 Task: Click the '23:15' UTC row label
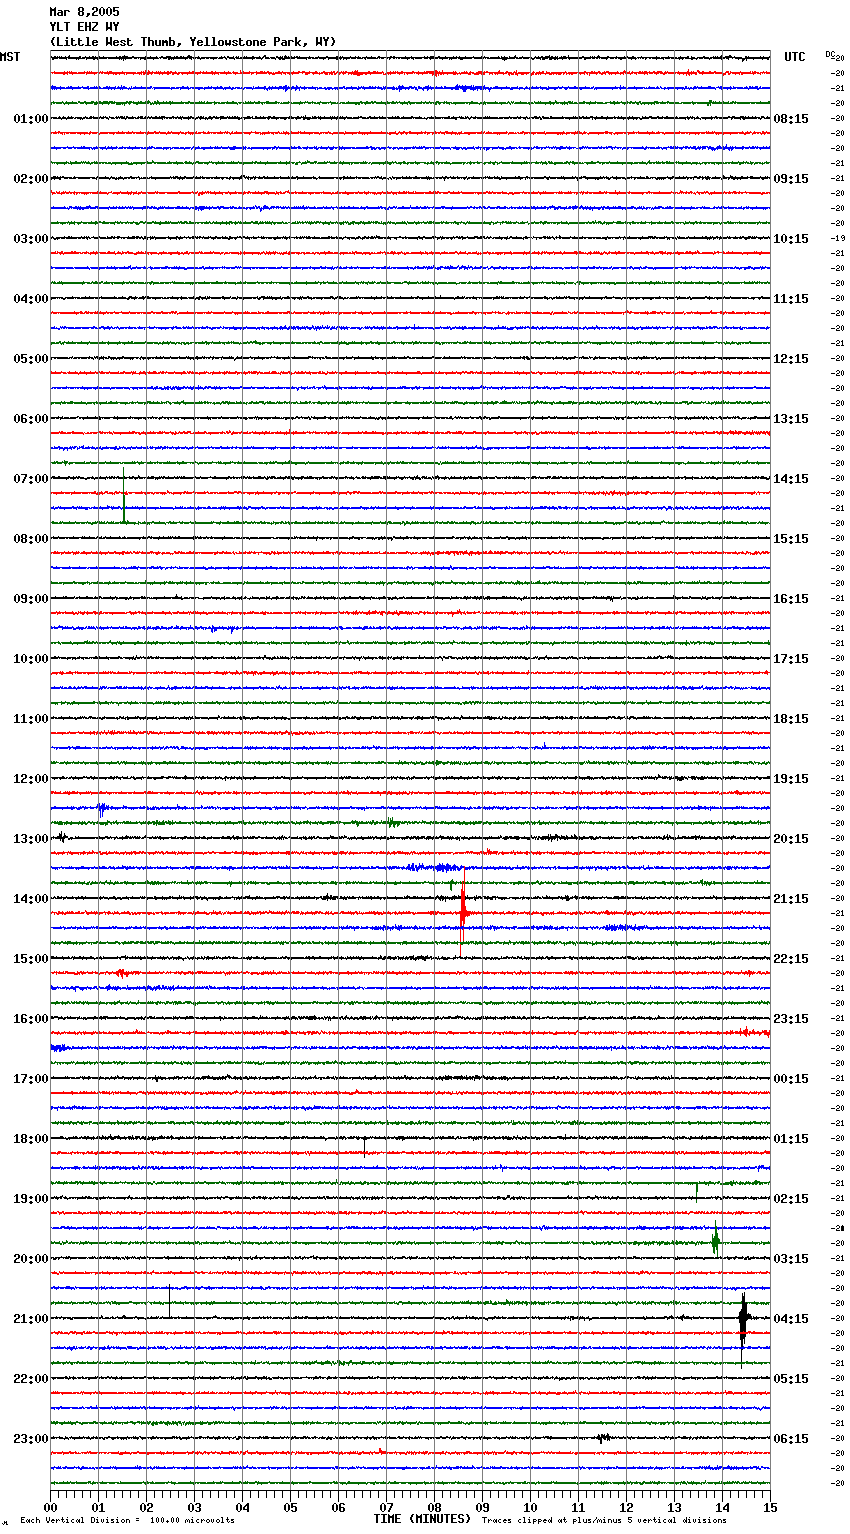(791, 1019)
